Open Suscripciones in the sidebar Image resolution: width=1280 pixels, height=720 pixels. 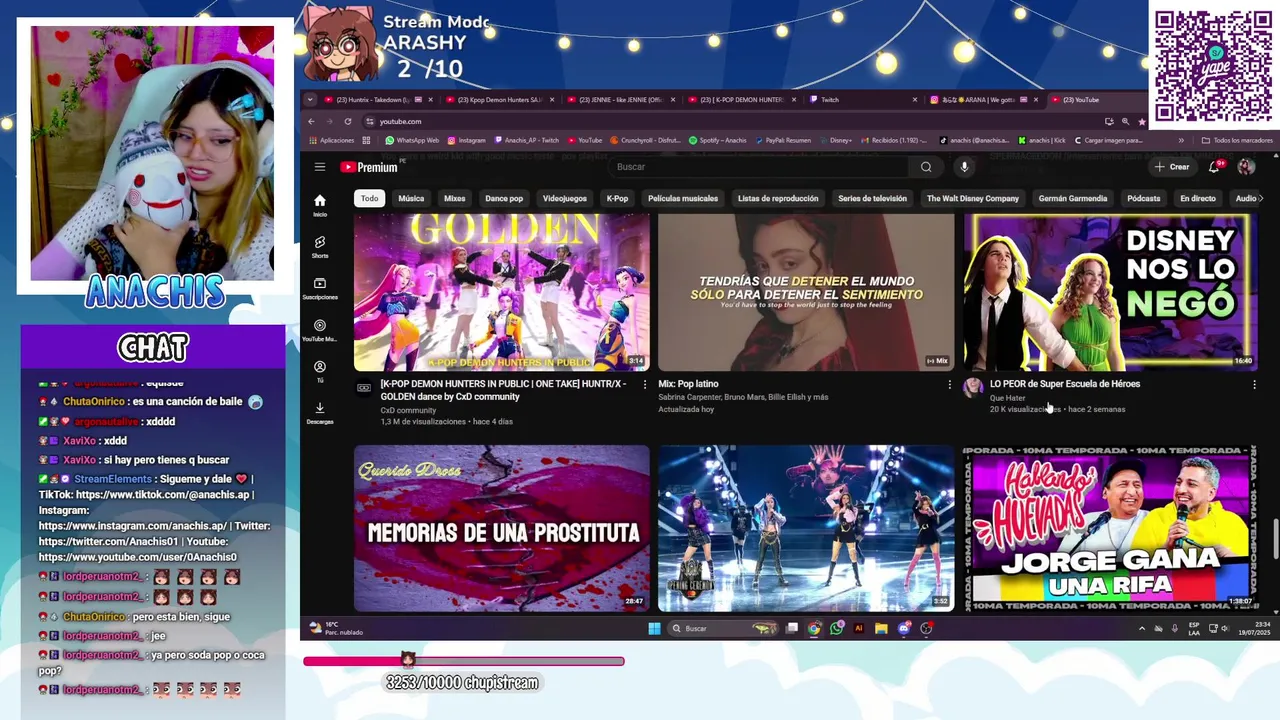pos(320,289)
